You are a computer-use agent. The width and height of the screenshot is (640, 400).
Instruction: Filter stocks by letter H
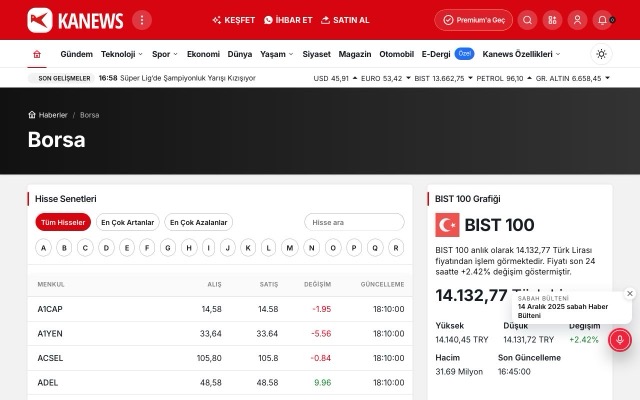[189, 248]
